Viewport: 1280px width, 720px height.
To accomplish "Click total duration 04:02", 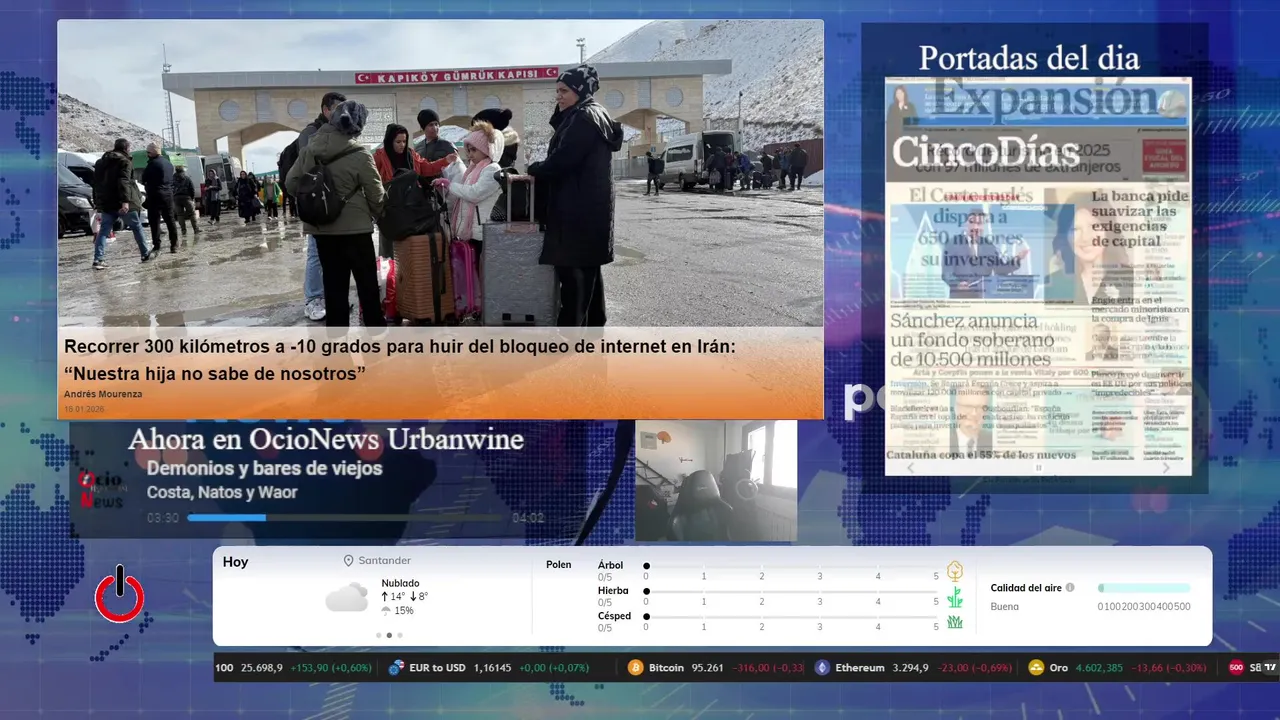I will point(528,518).
